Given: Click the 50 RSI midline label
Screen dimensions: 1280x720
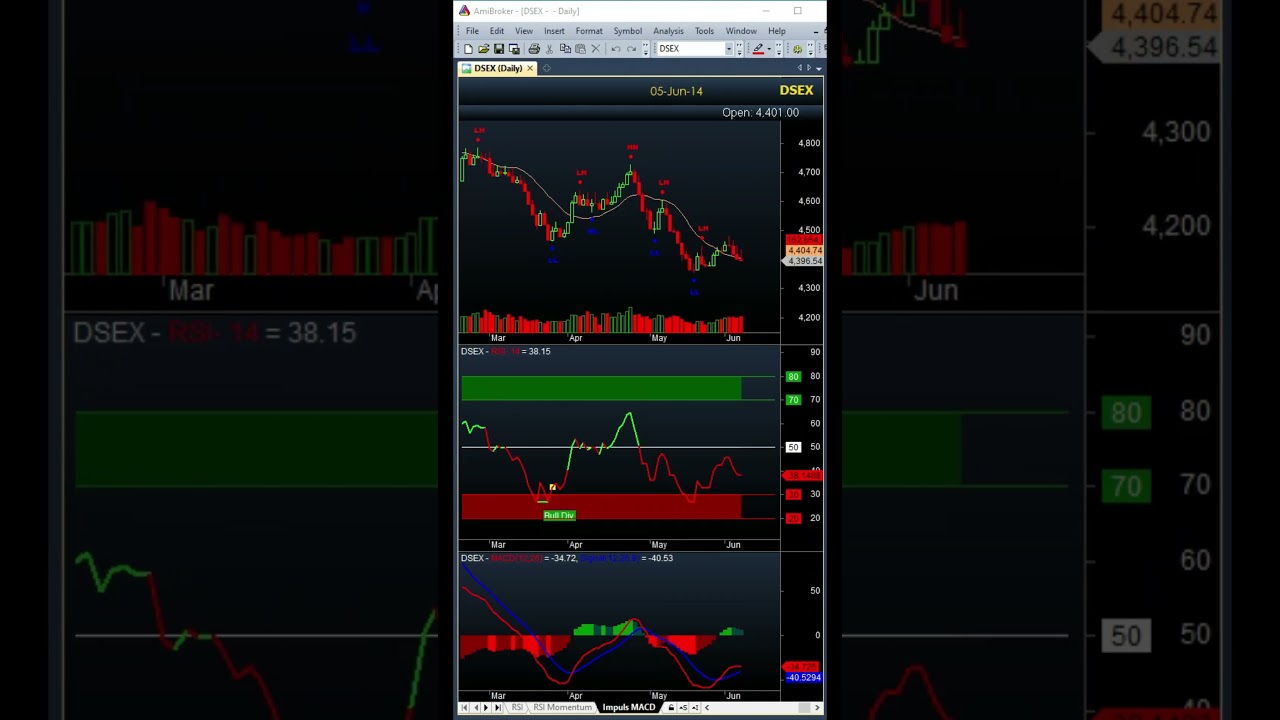Looking at the screenshot, I should point(793,447).
